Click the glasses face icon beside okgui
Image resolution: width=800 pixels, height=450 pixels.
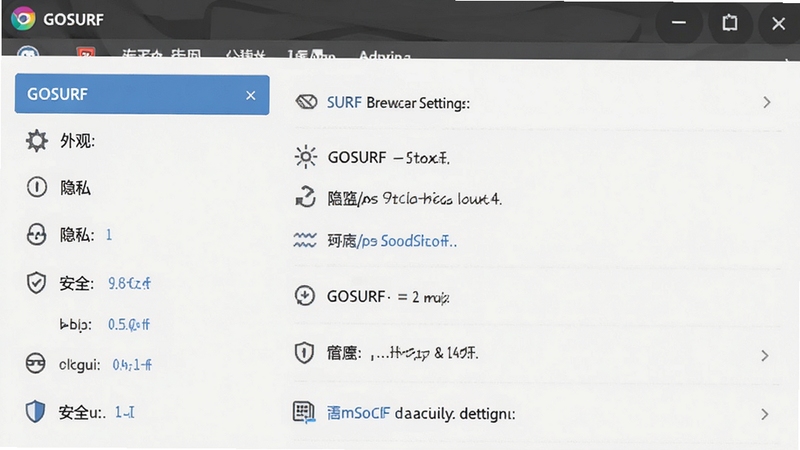(35, 364)
